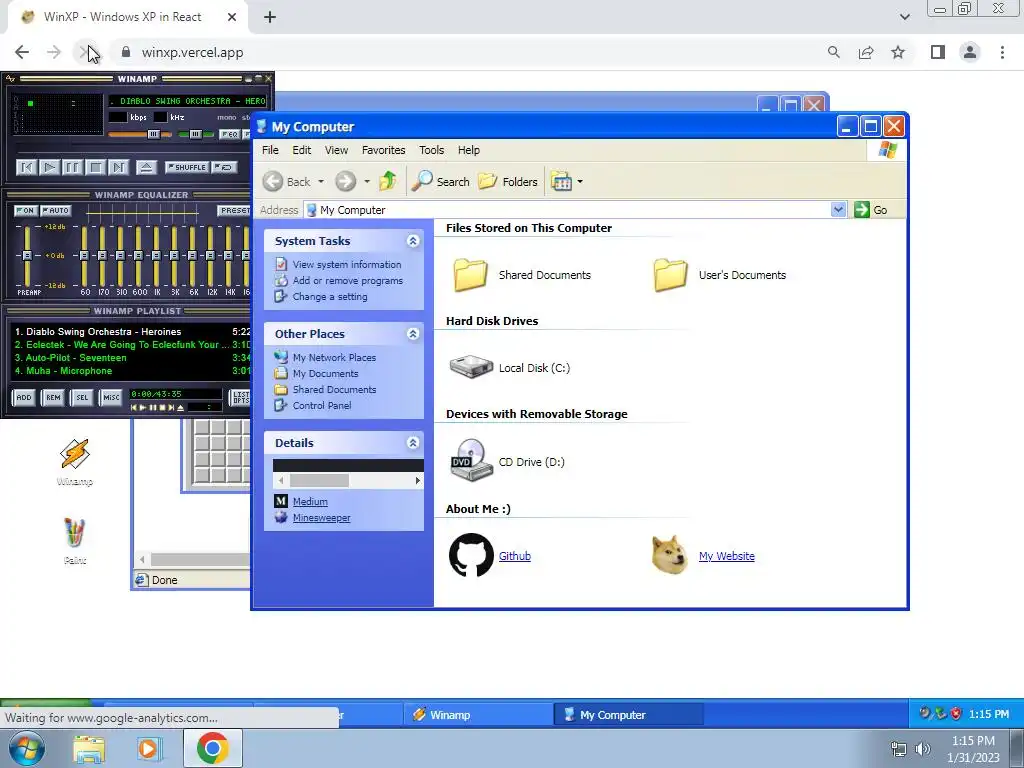This screenshot has width=1024, height=768.
Task: Click the Back arrow in My Computer toolbar
Action: coord(273,182)
